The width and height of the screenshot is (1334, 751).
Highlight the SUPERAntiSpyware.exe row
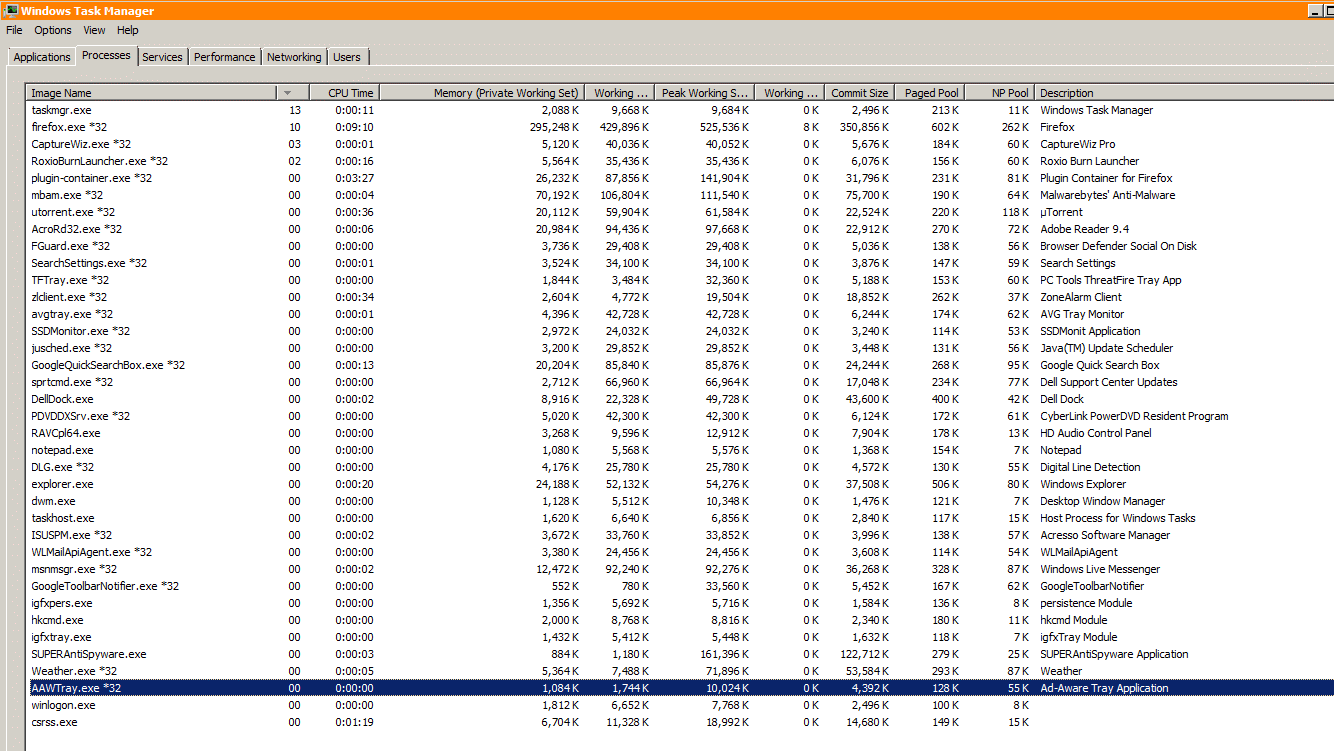click(680, 654)
